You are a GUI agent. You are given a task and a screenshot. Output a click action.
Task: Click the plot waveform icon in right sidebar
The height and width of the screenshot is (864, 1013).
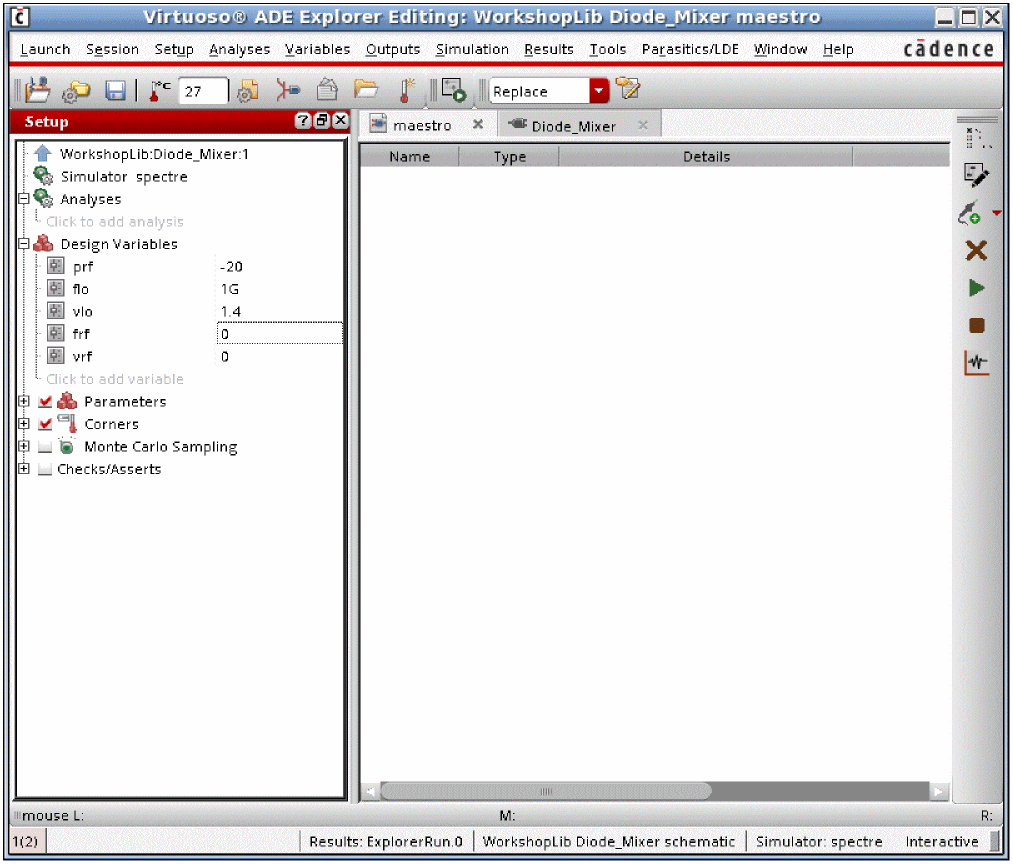point(976,363)
